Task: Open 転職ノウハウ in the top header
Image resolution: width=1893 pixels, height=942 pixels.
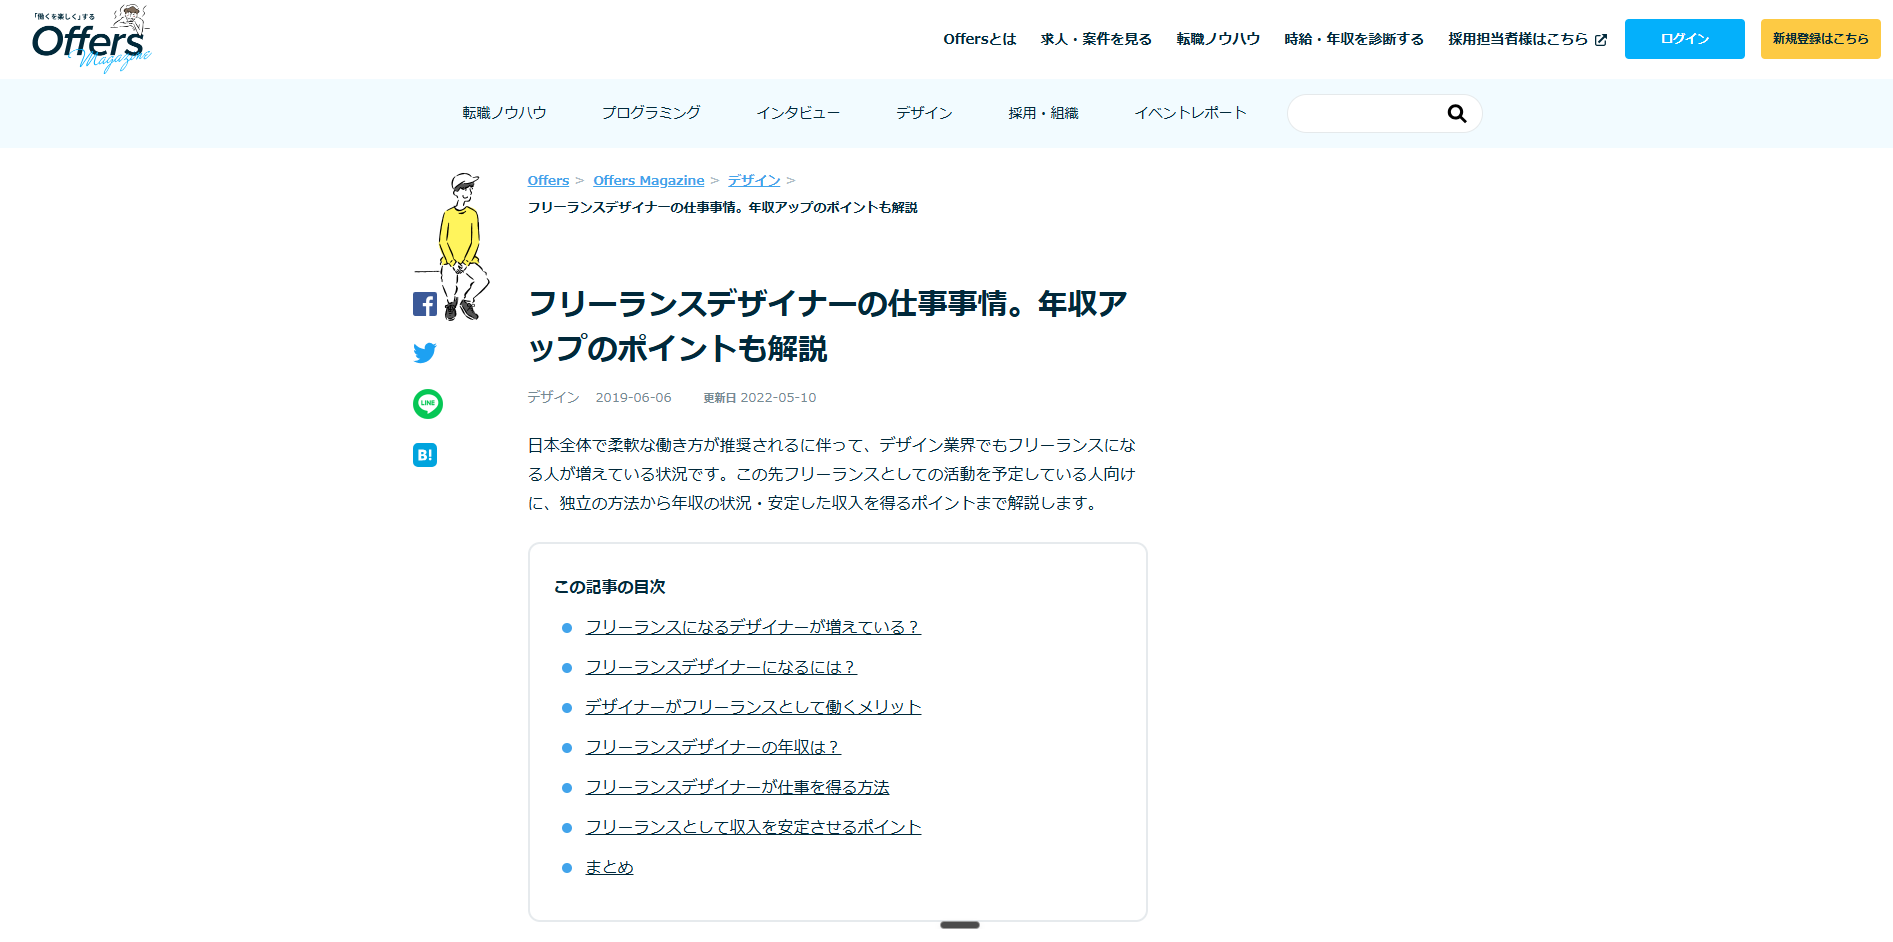Action: pyautogui.click(x=1218, y=39)
